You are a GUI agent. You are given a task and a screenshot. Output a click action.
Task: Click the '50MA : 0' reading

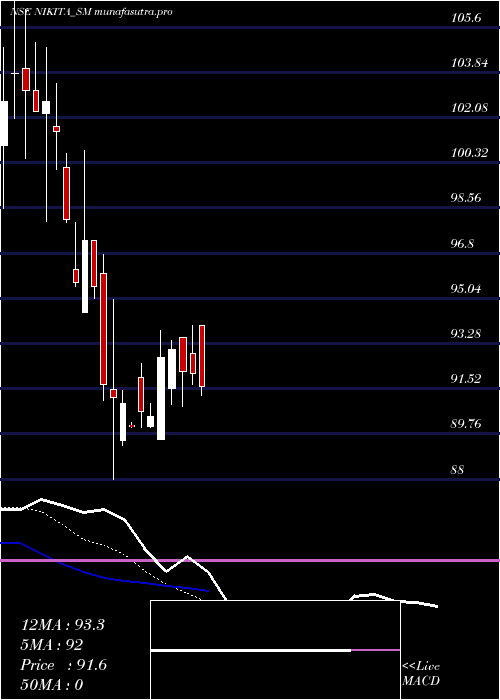(52, 685)
